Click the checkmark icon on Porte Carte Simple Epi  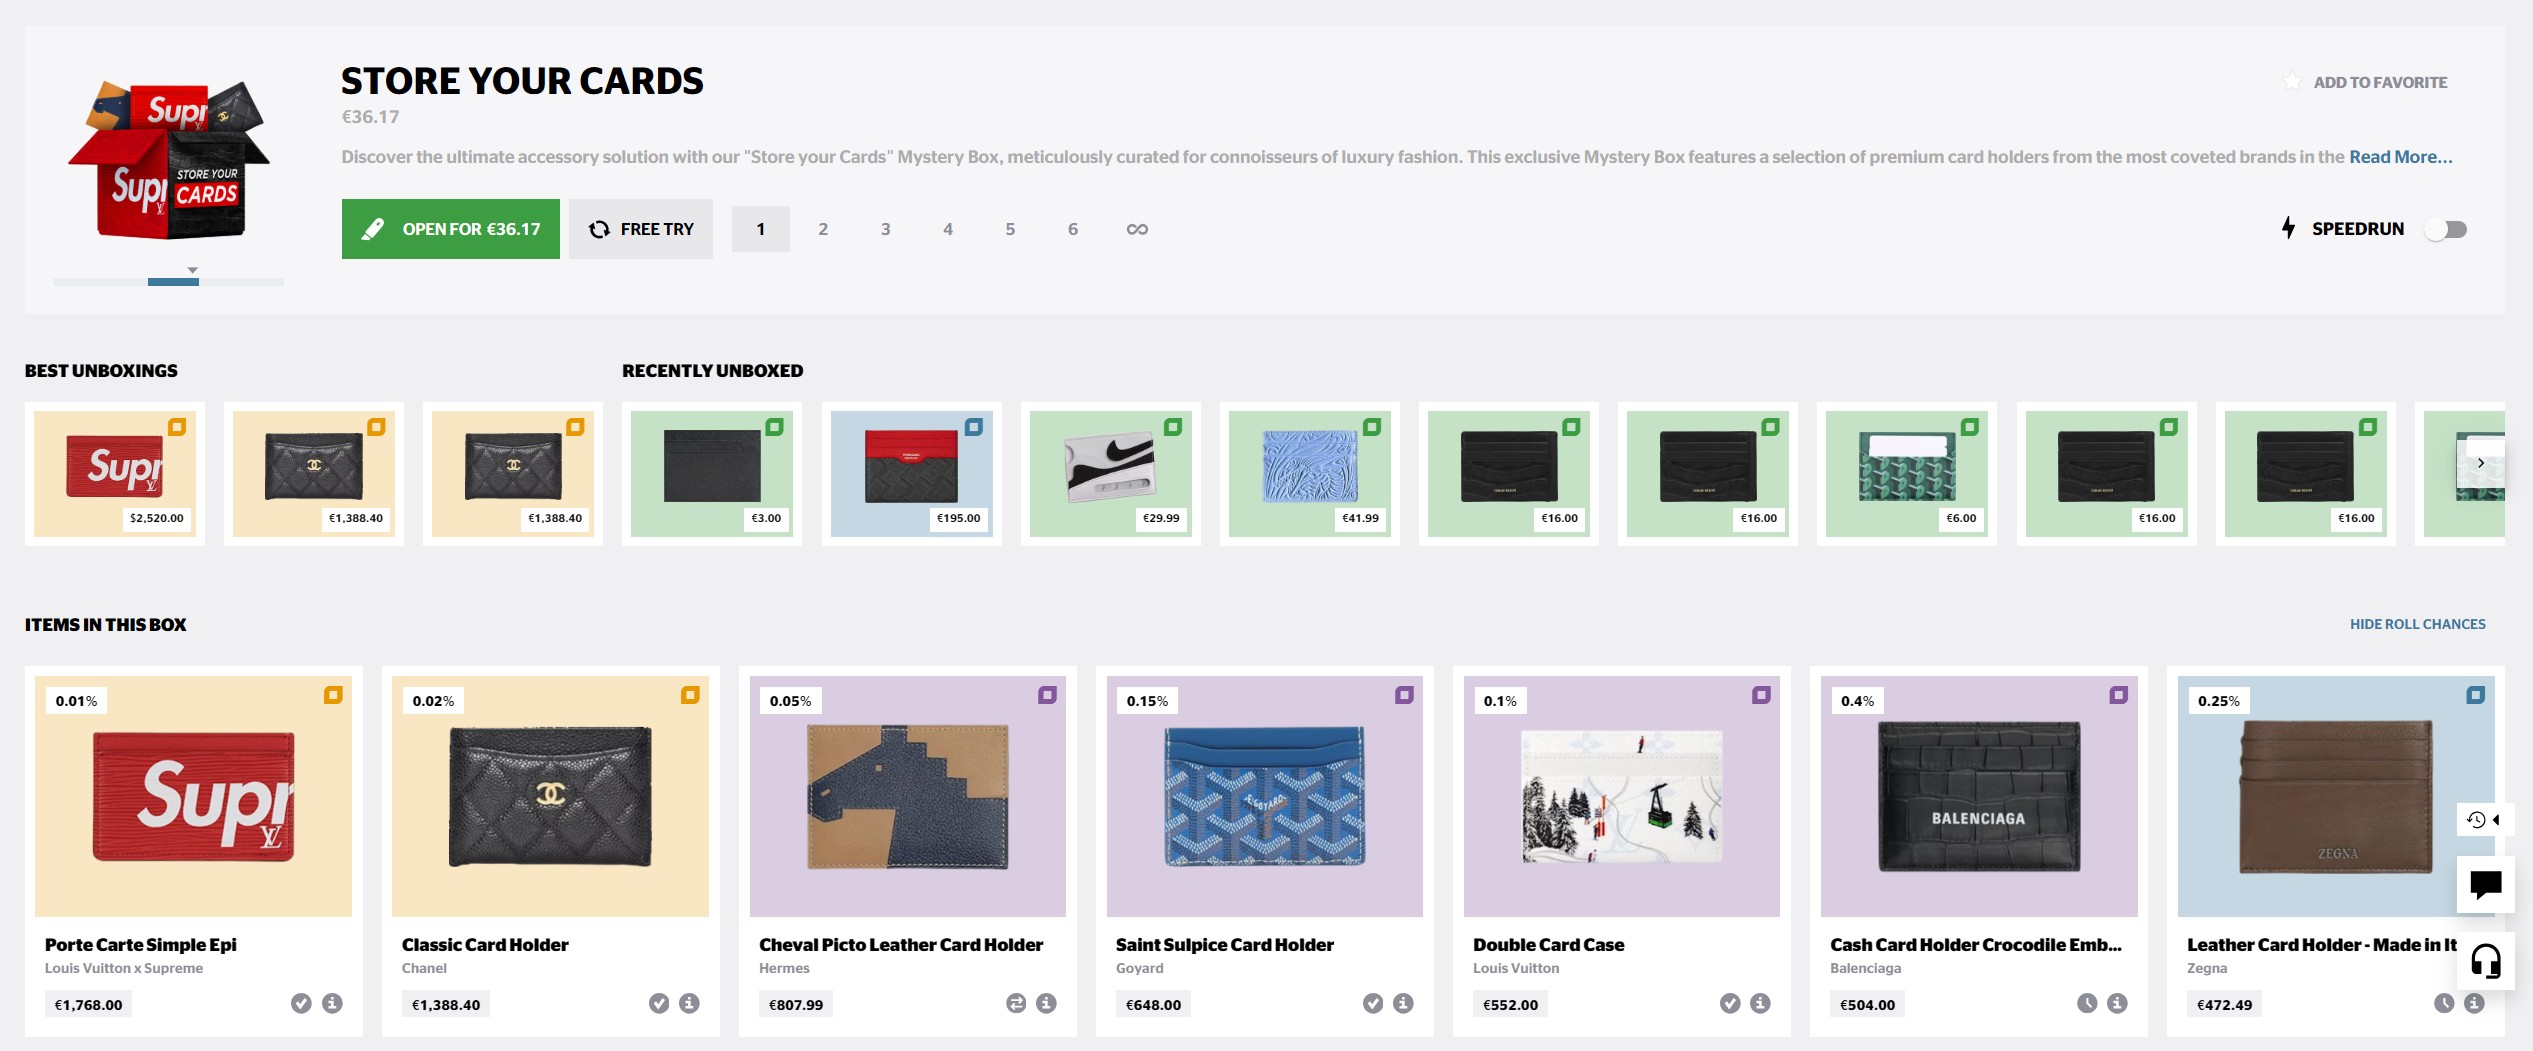pyautogui.click(x=301, y=1003)
